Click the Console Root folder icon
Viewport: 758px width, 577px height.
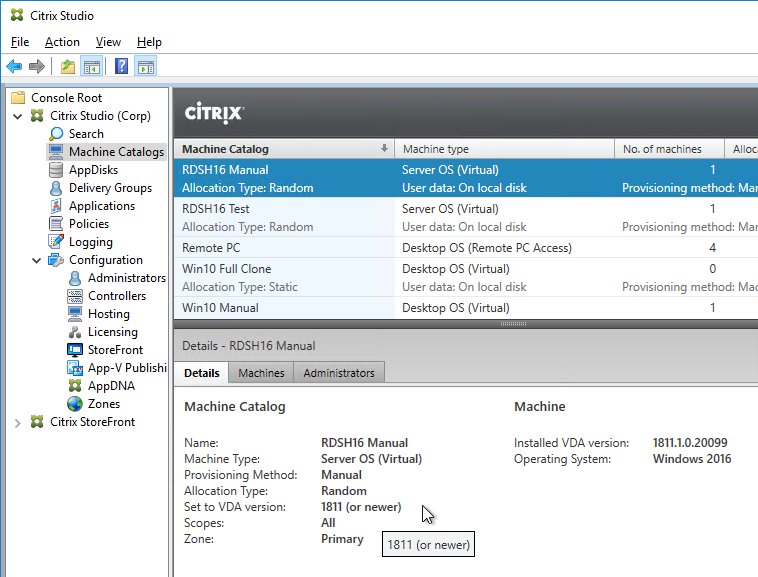click(18, 97)
